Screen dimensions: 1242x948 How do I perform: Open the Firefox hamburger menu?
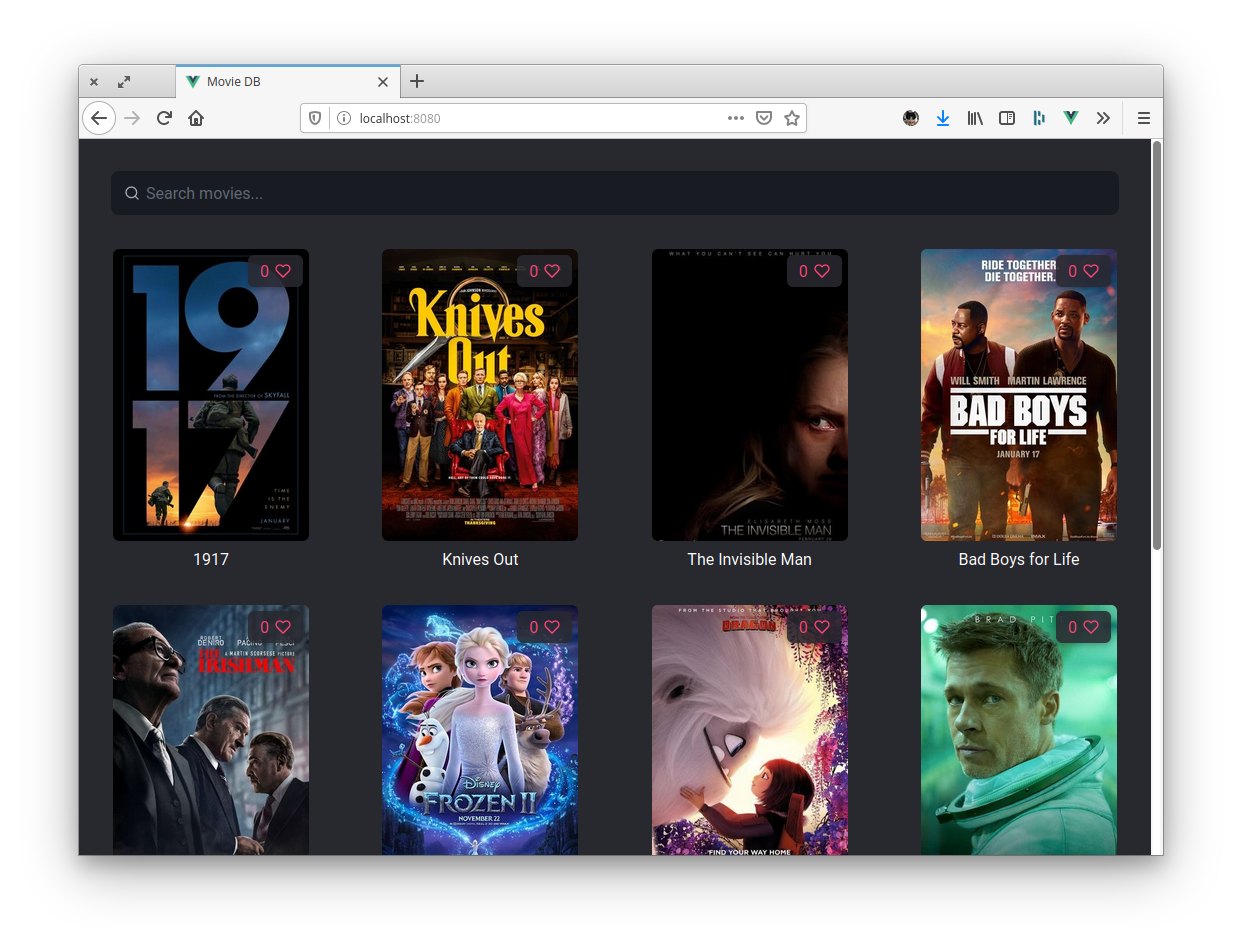tap(1144, 118)
